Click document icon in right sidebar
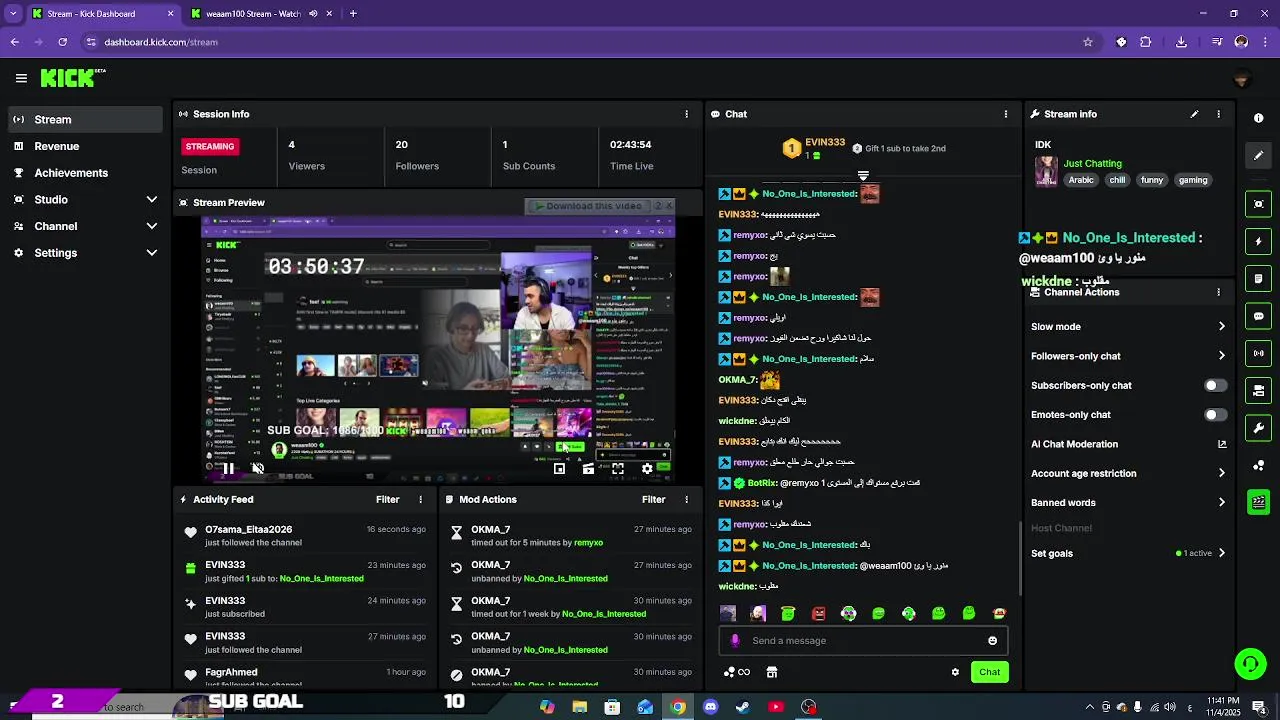This screenshot has height=720, width=1280. click(x=1258, y=278)
